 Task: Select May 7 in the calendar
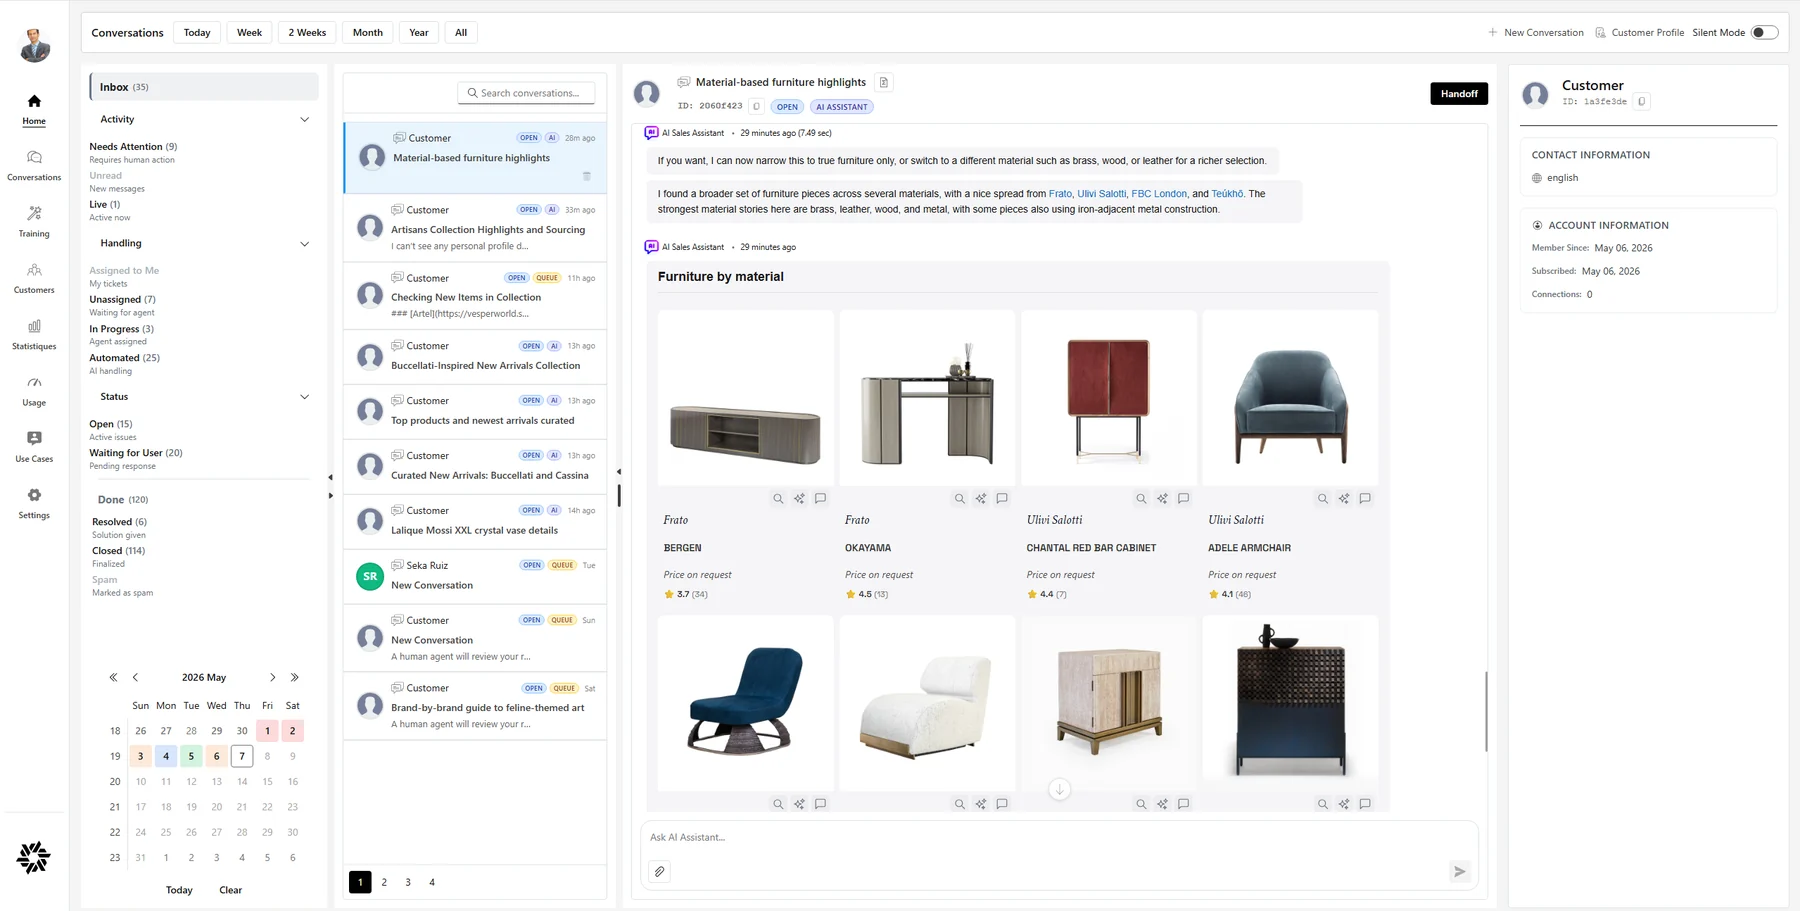pos(242,756)
